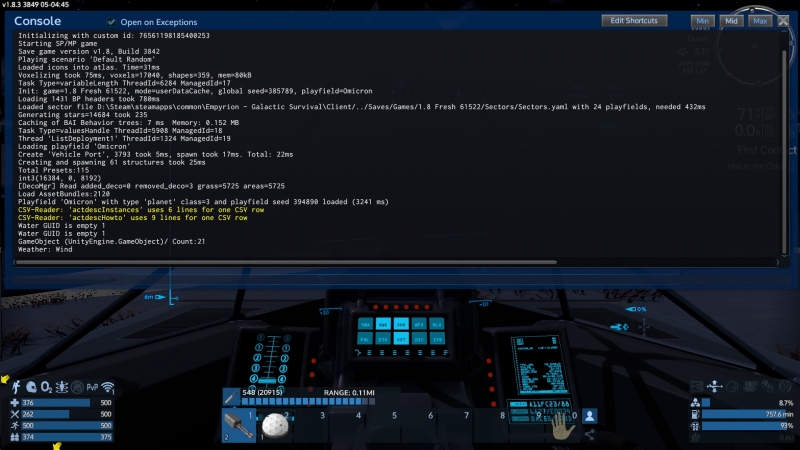Click the 'Weather: Wind' console line
Viewport: 800px width, 450px height.
45,249
